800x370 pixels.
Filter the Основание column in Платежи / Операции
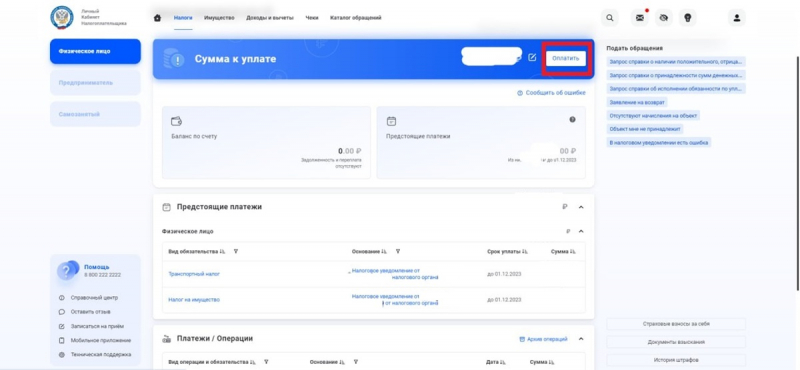355,362
